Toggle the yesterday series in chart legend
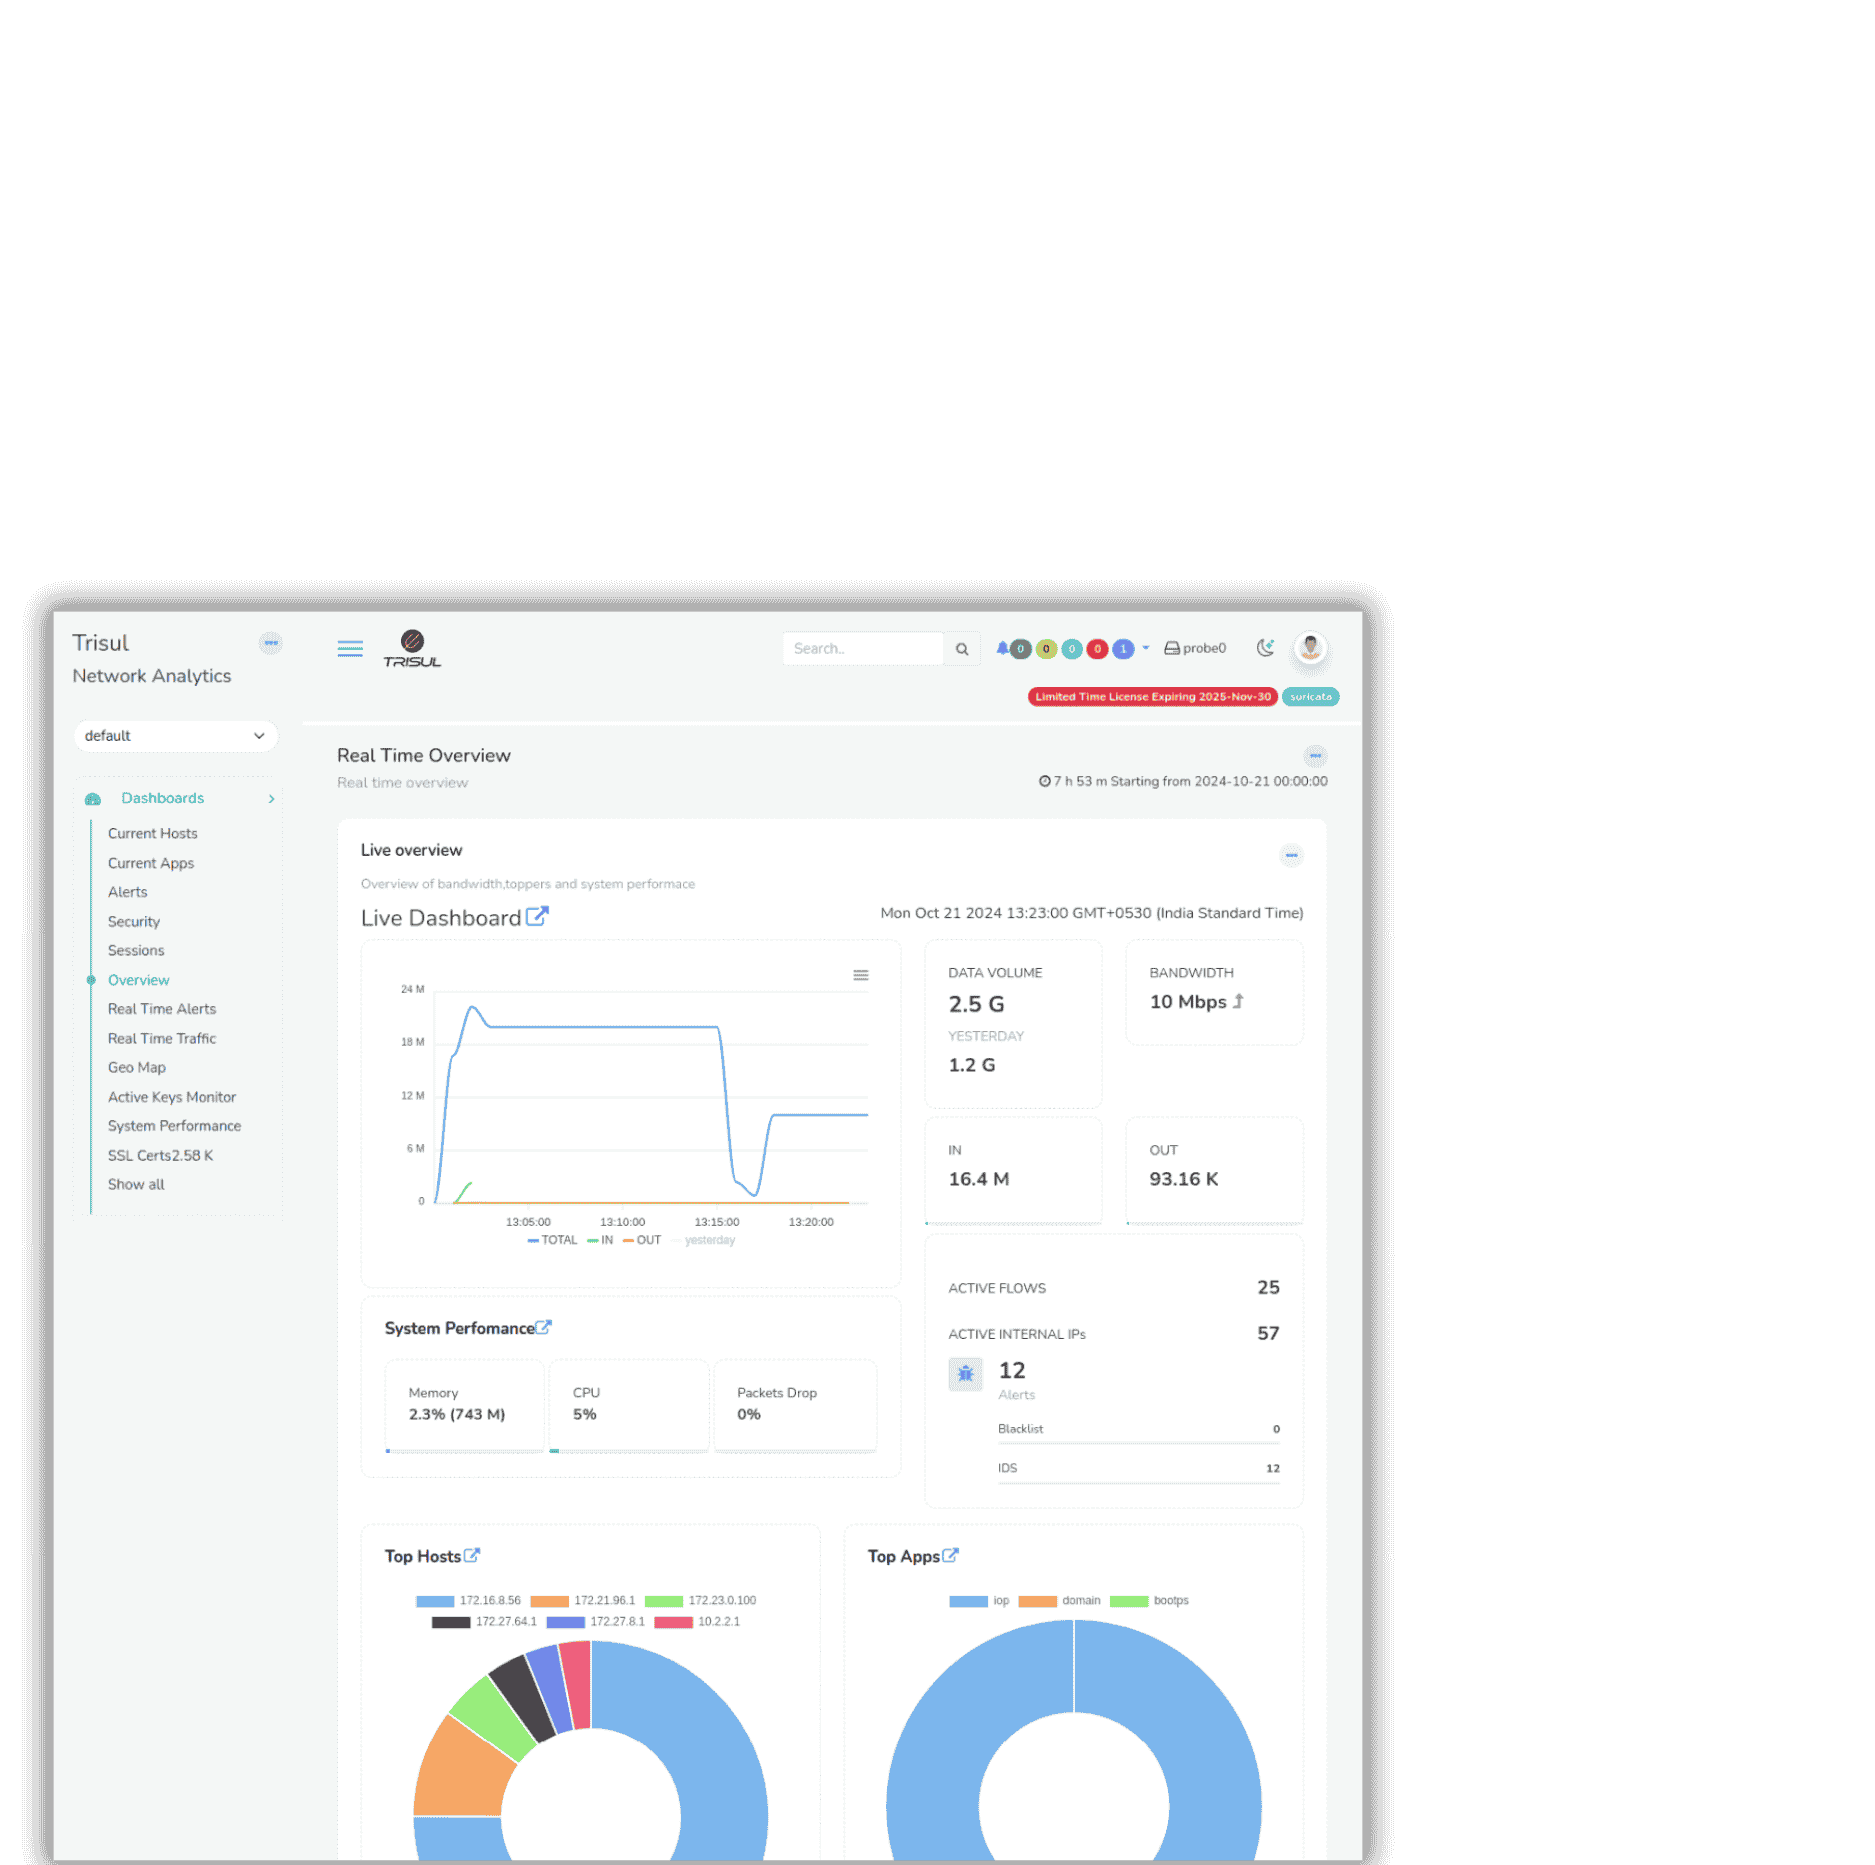 point(703,1240)
